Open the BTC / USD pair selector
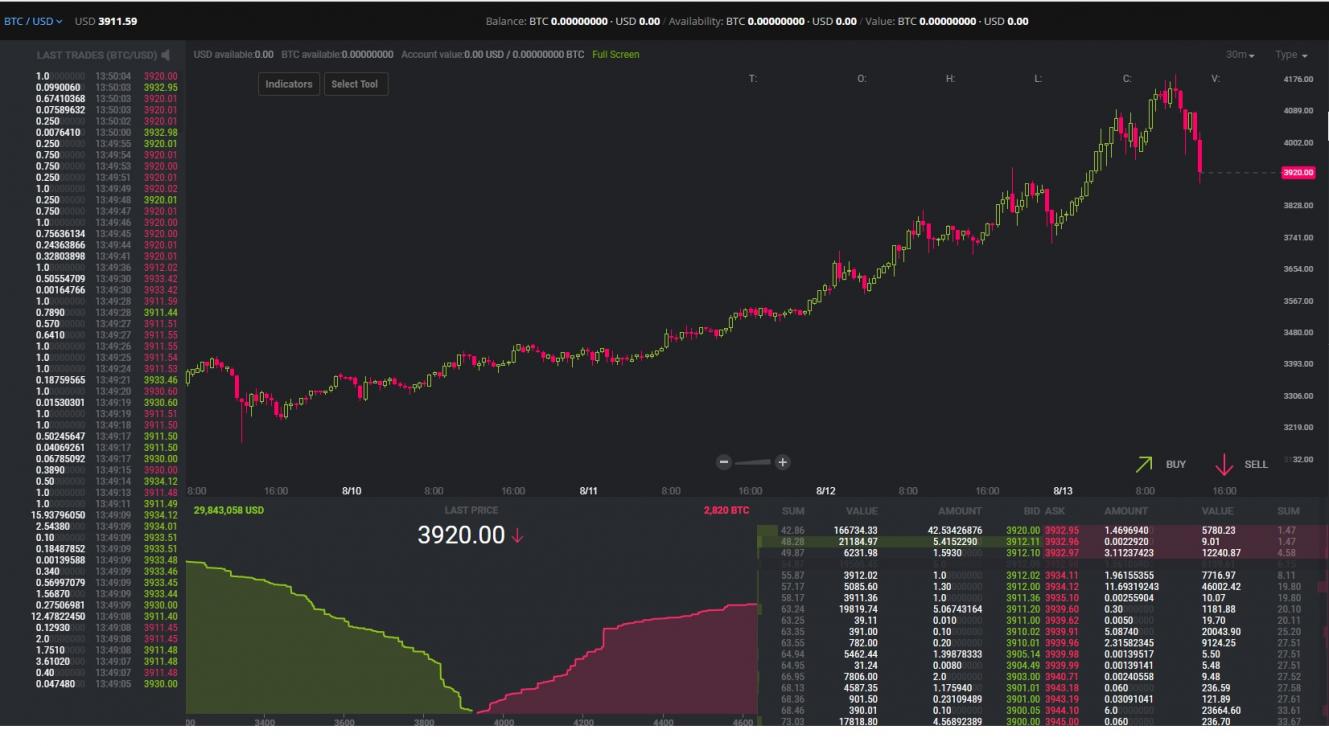 point(33,21)
